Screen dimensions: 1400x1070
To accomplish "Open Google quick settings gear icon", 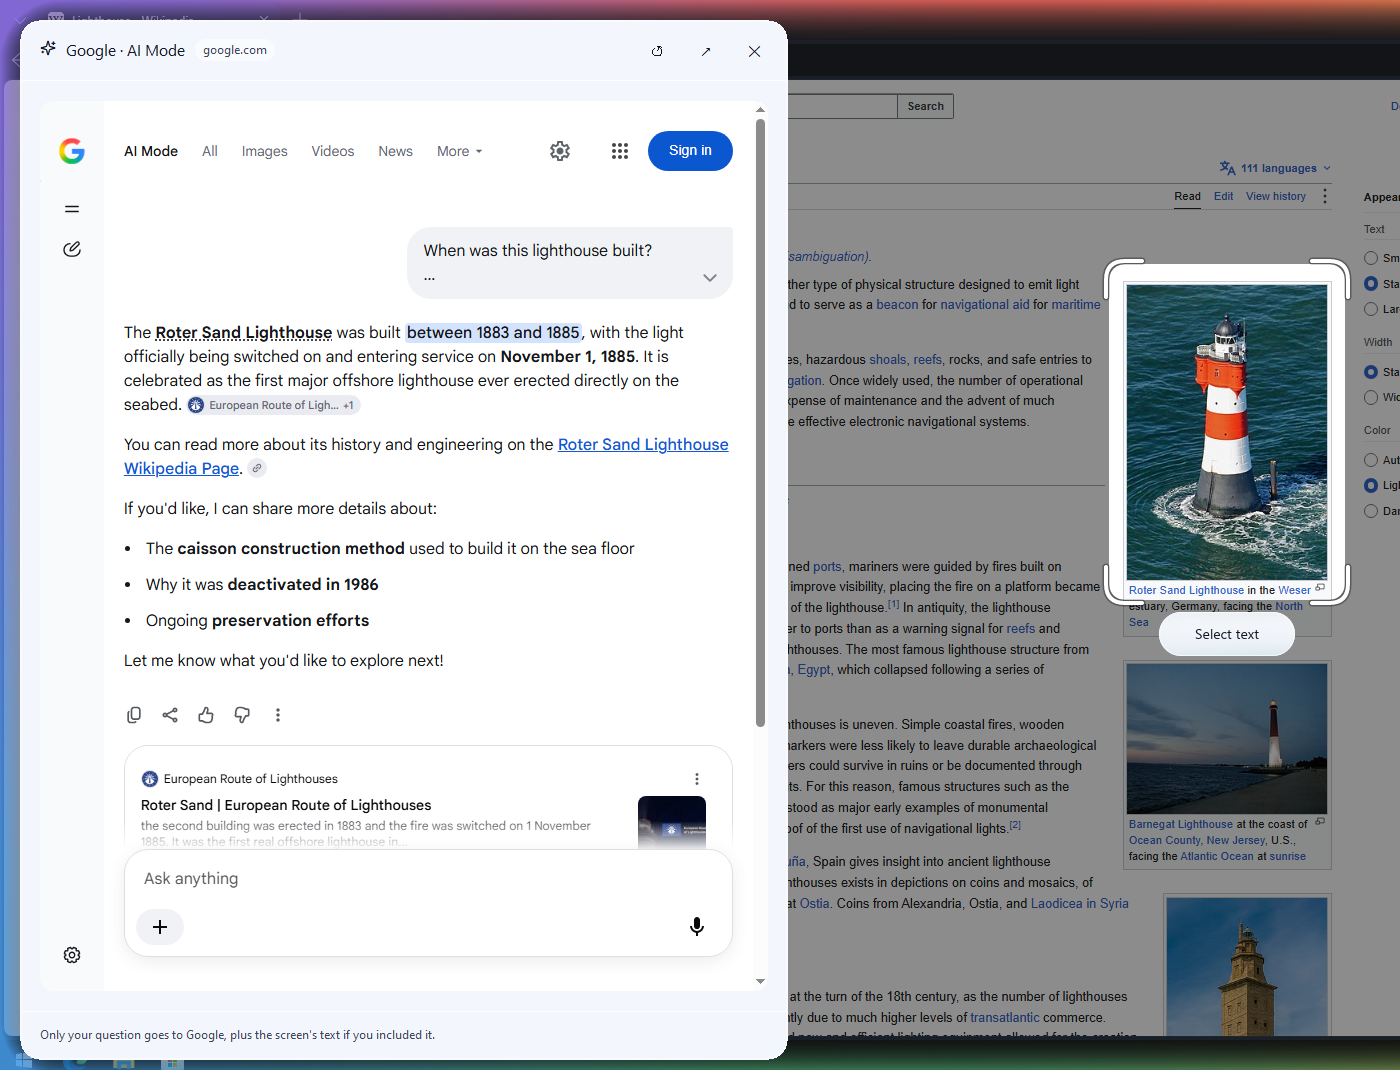I will tap(560, 151).
